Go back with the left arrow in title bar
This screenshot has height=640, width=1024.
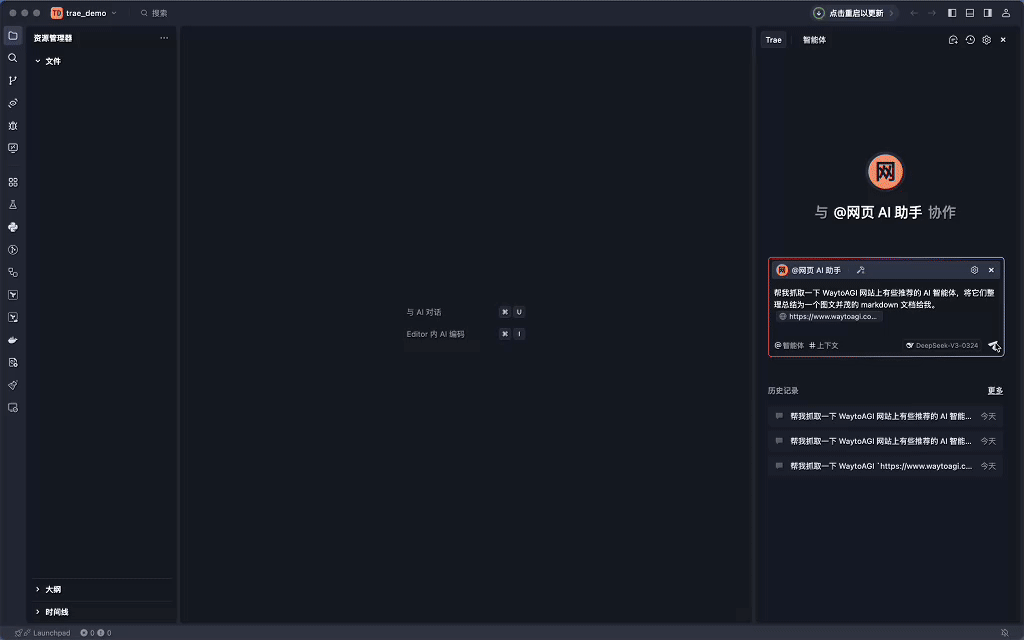[914, 13]
